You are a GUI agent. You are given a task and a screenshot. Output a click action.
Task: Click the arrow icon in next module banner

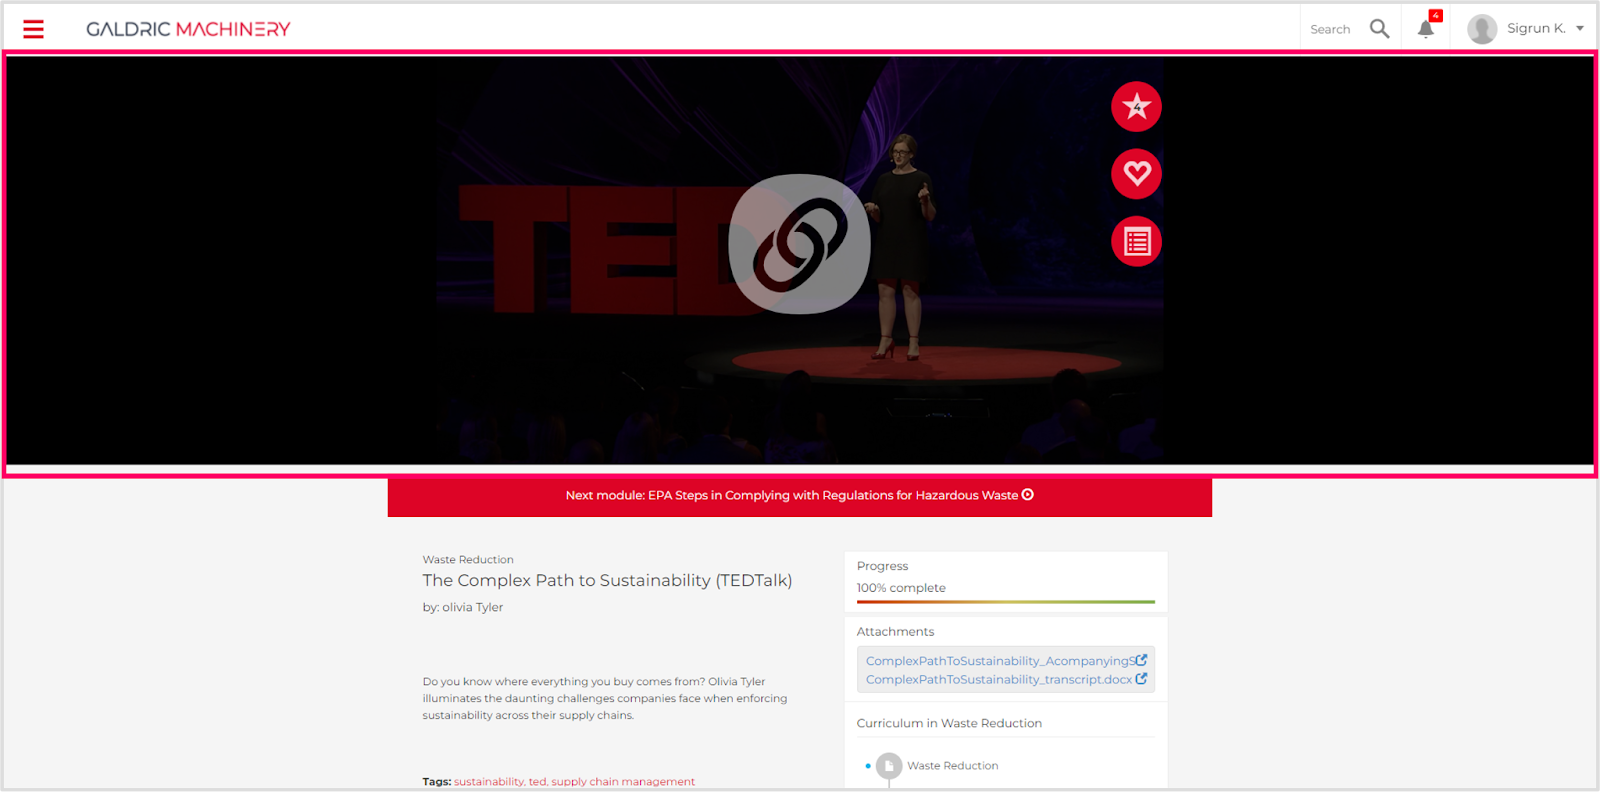pos(1028,495)
